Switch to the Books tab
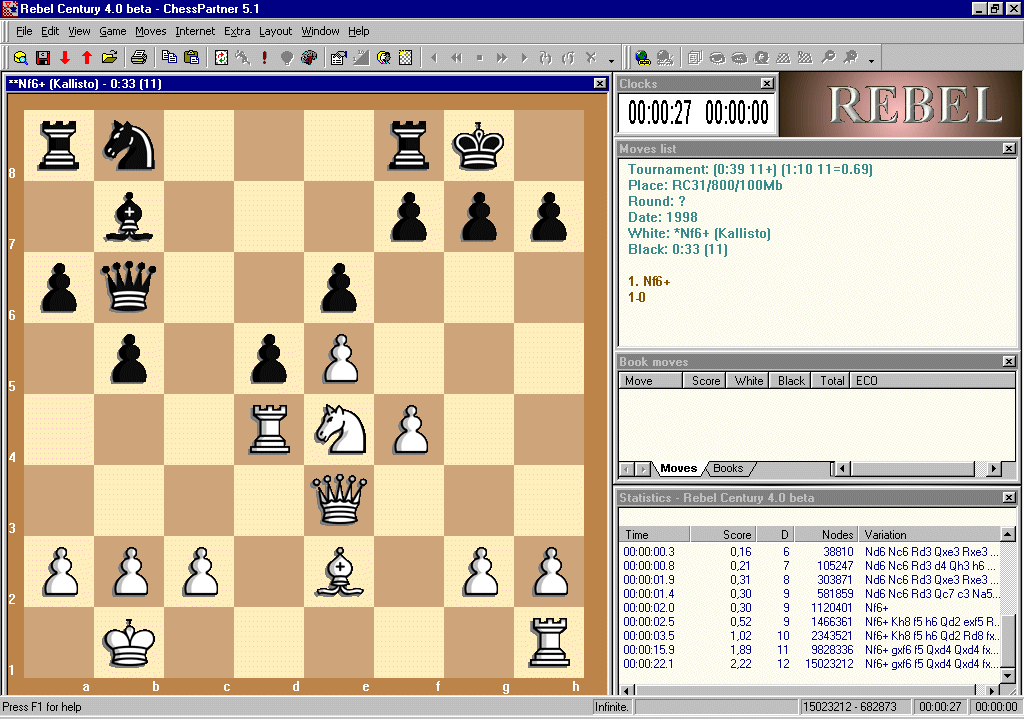 [x=728, y=468]
